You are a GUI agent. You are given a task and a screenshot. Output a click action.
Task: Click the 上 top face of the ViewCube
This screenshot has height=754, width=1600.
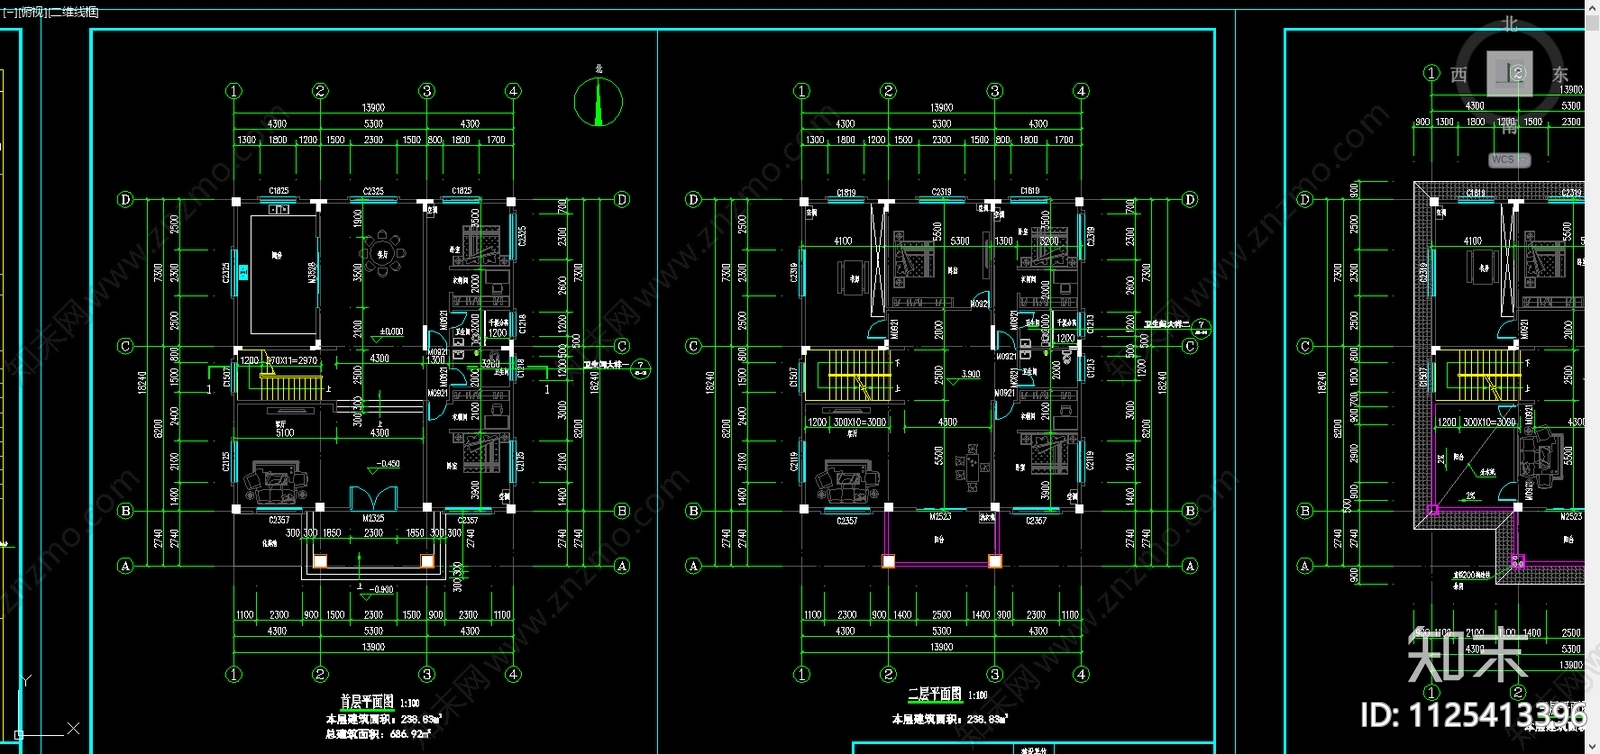1509,74
